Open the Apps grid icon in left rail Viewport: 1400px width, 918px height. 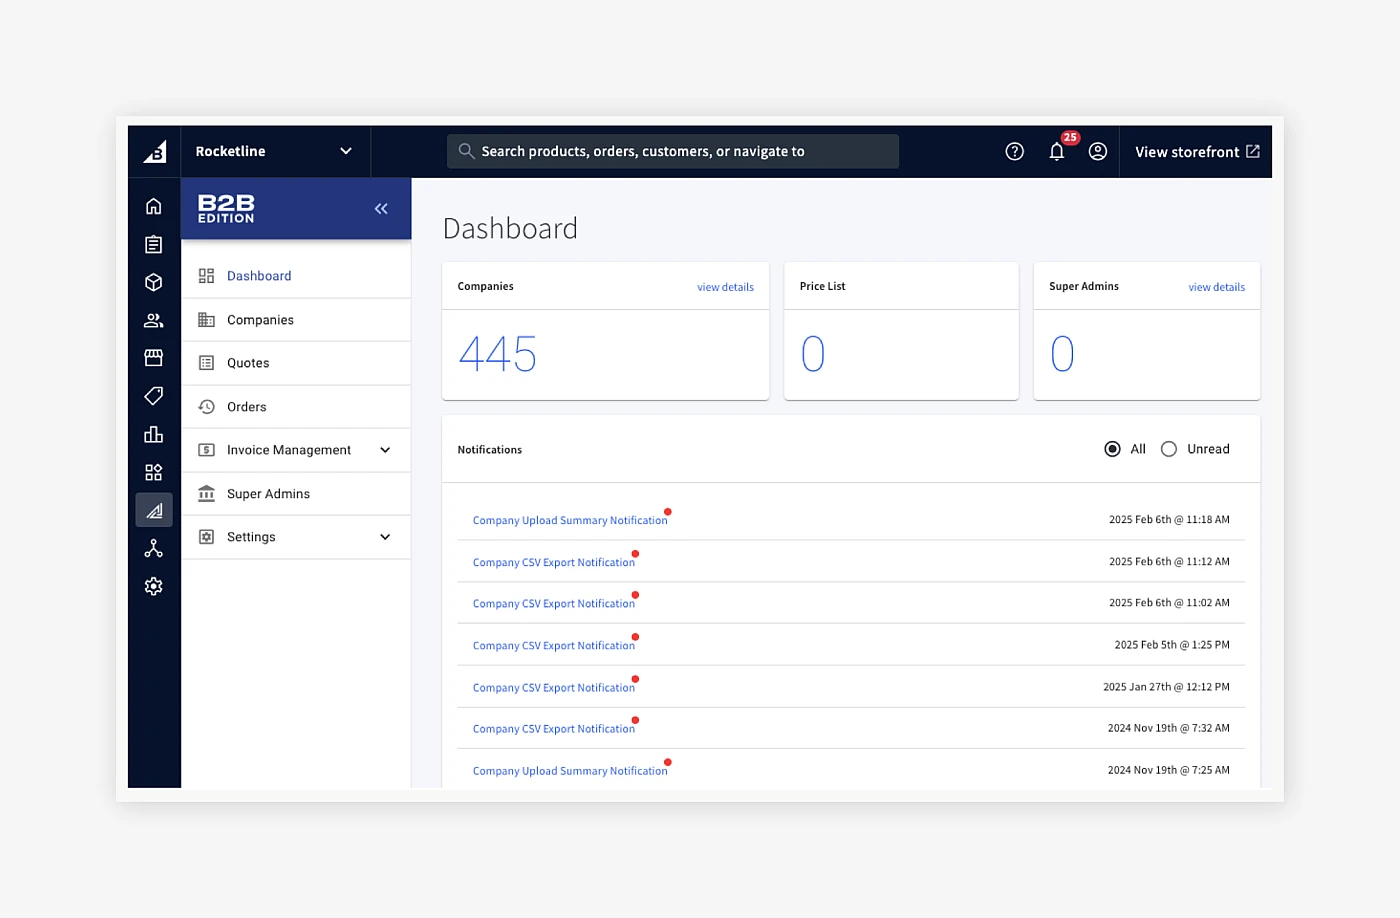153,472
